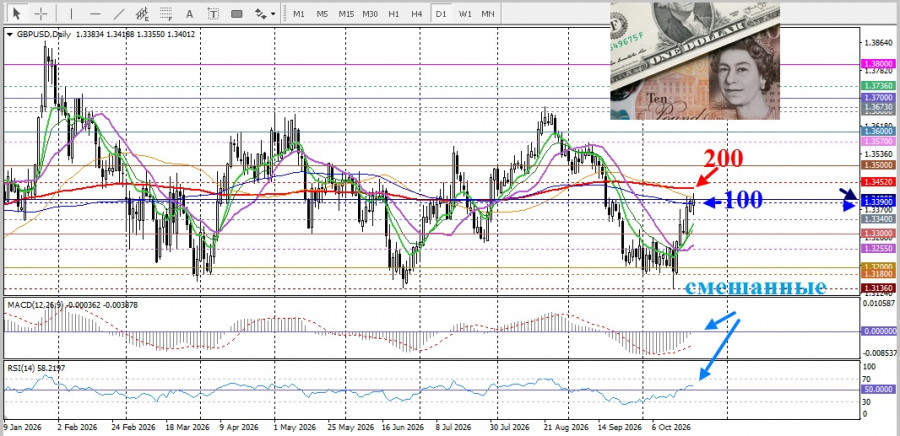
Task: Switch chart to W1 weekly timeframe
Action: 465,13
